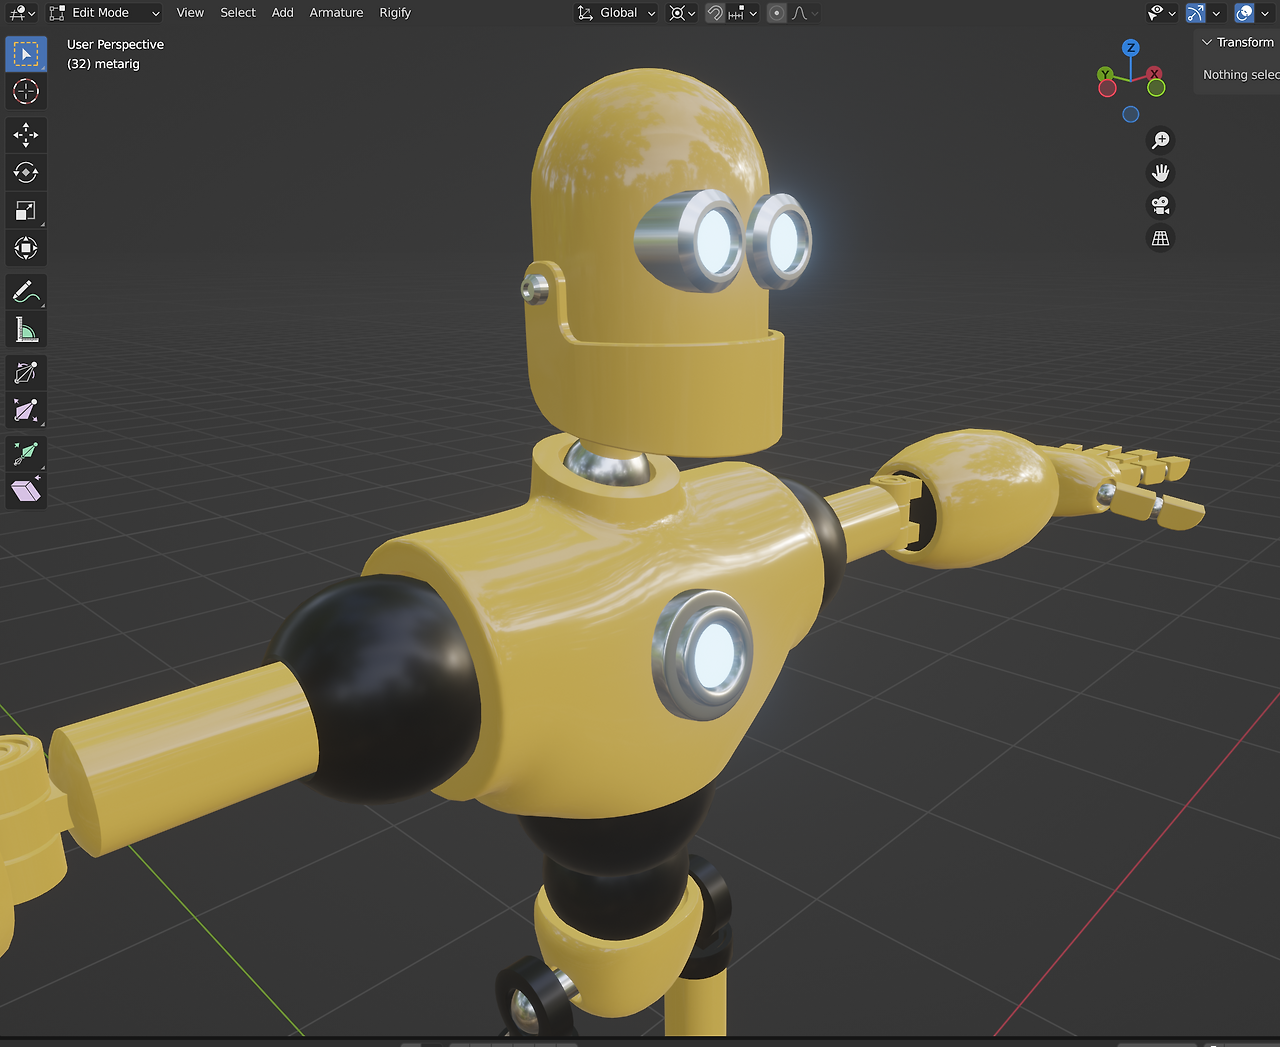The image size is (1280, 1047).
Task: Click the "(32) metarig" object label
Action: coord(103,64)
